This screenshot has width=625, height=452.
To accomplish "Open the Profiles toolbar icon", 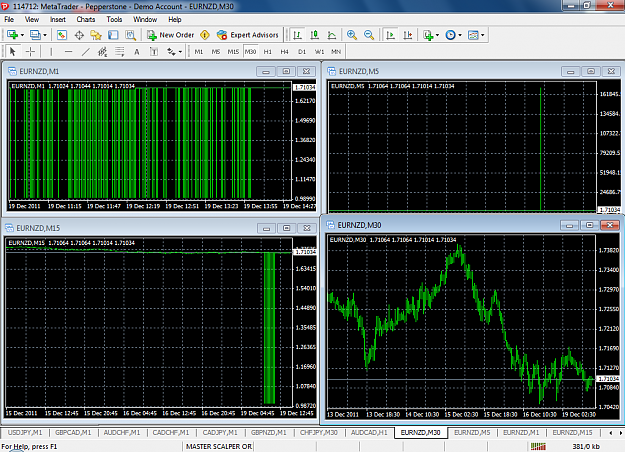I will point(35,35).
